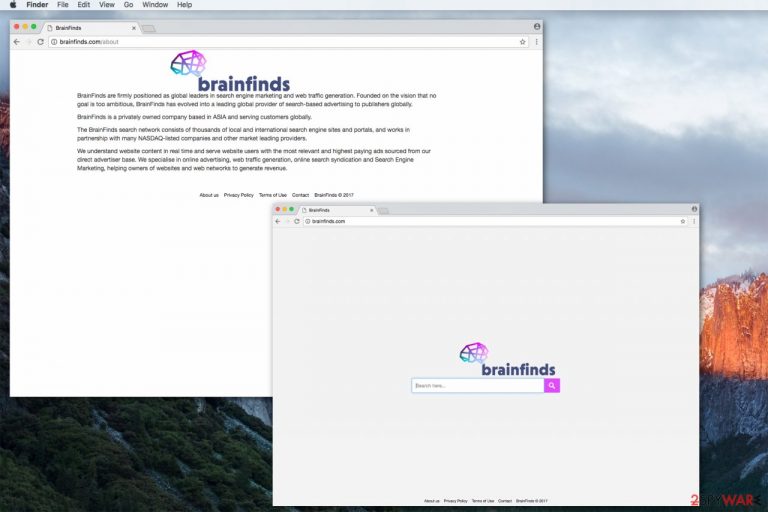Screen dimensions: 768x512
Task: Open a new tab in the about-page window
Action: [x=148, y=29]
